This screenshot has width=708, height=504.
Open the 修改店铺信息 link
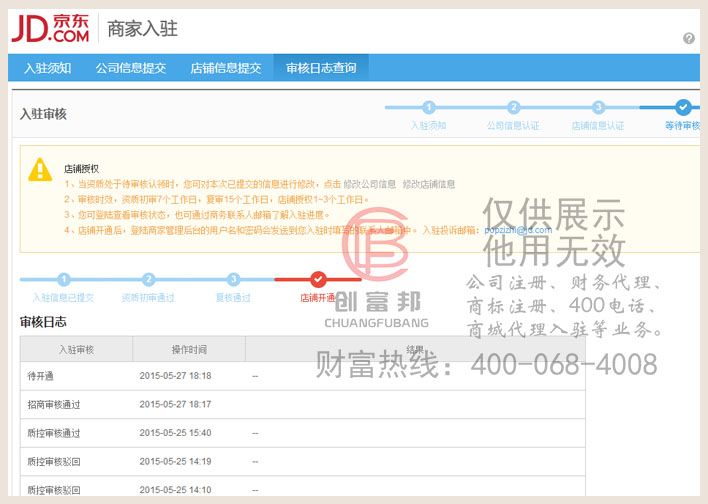pyautogui.click(x=429, y=184)
